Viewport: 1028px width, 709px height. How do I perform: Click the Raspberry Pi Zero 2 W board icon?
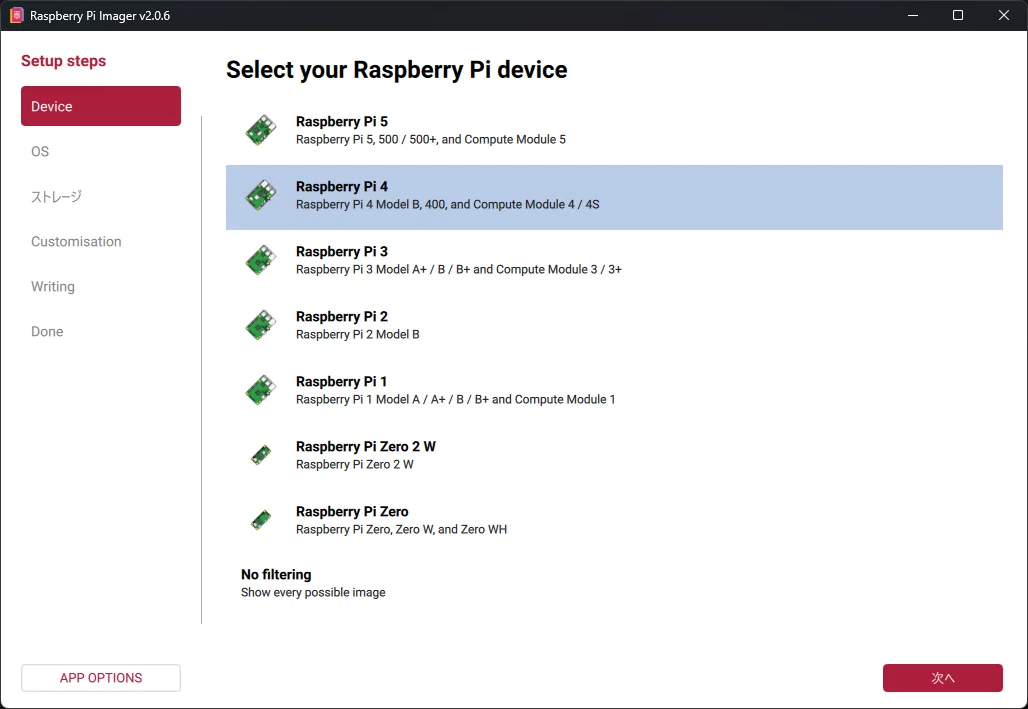click(x=261, y=455)
